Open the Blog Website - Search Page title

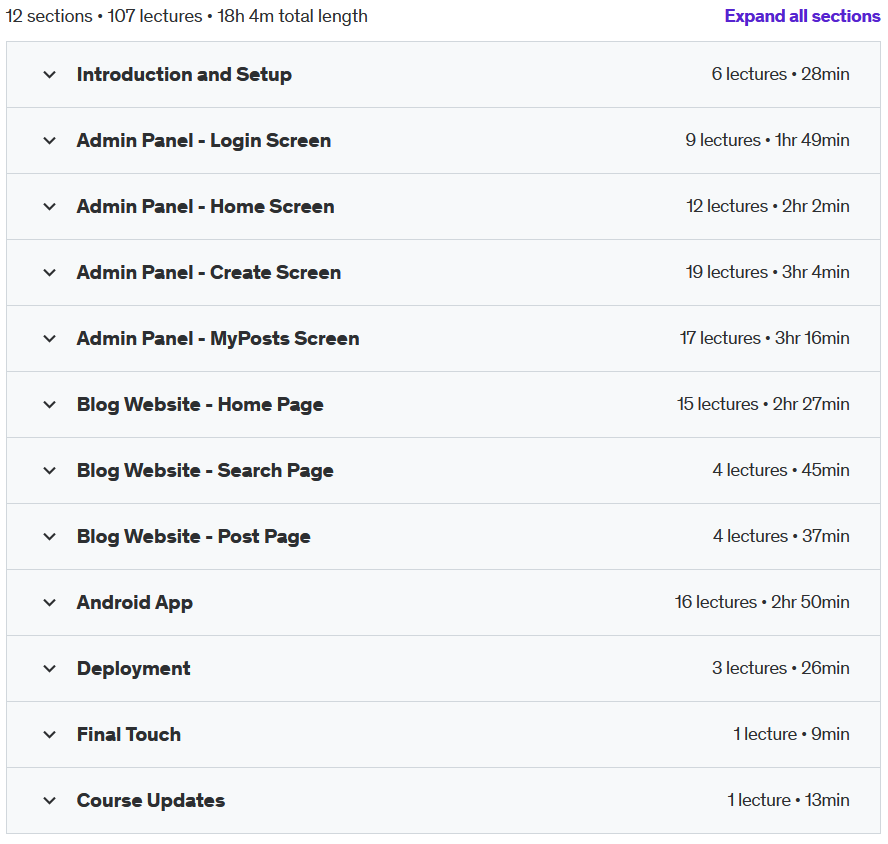tap(205, 470)
